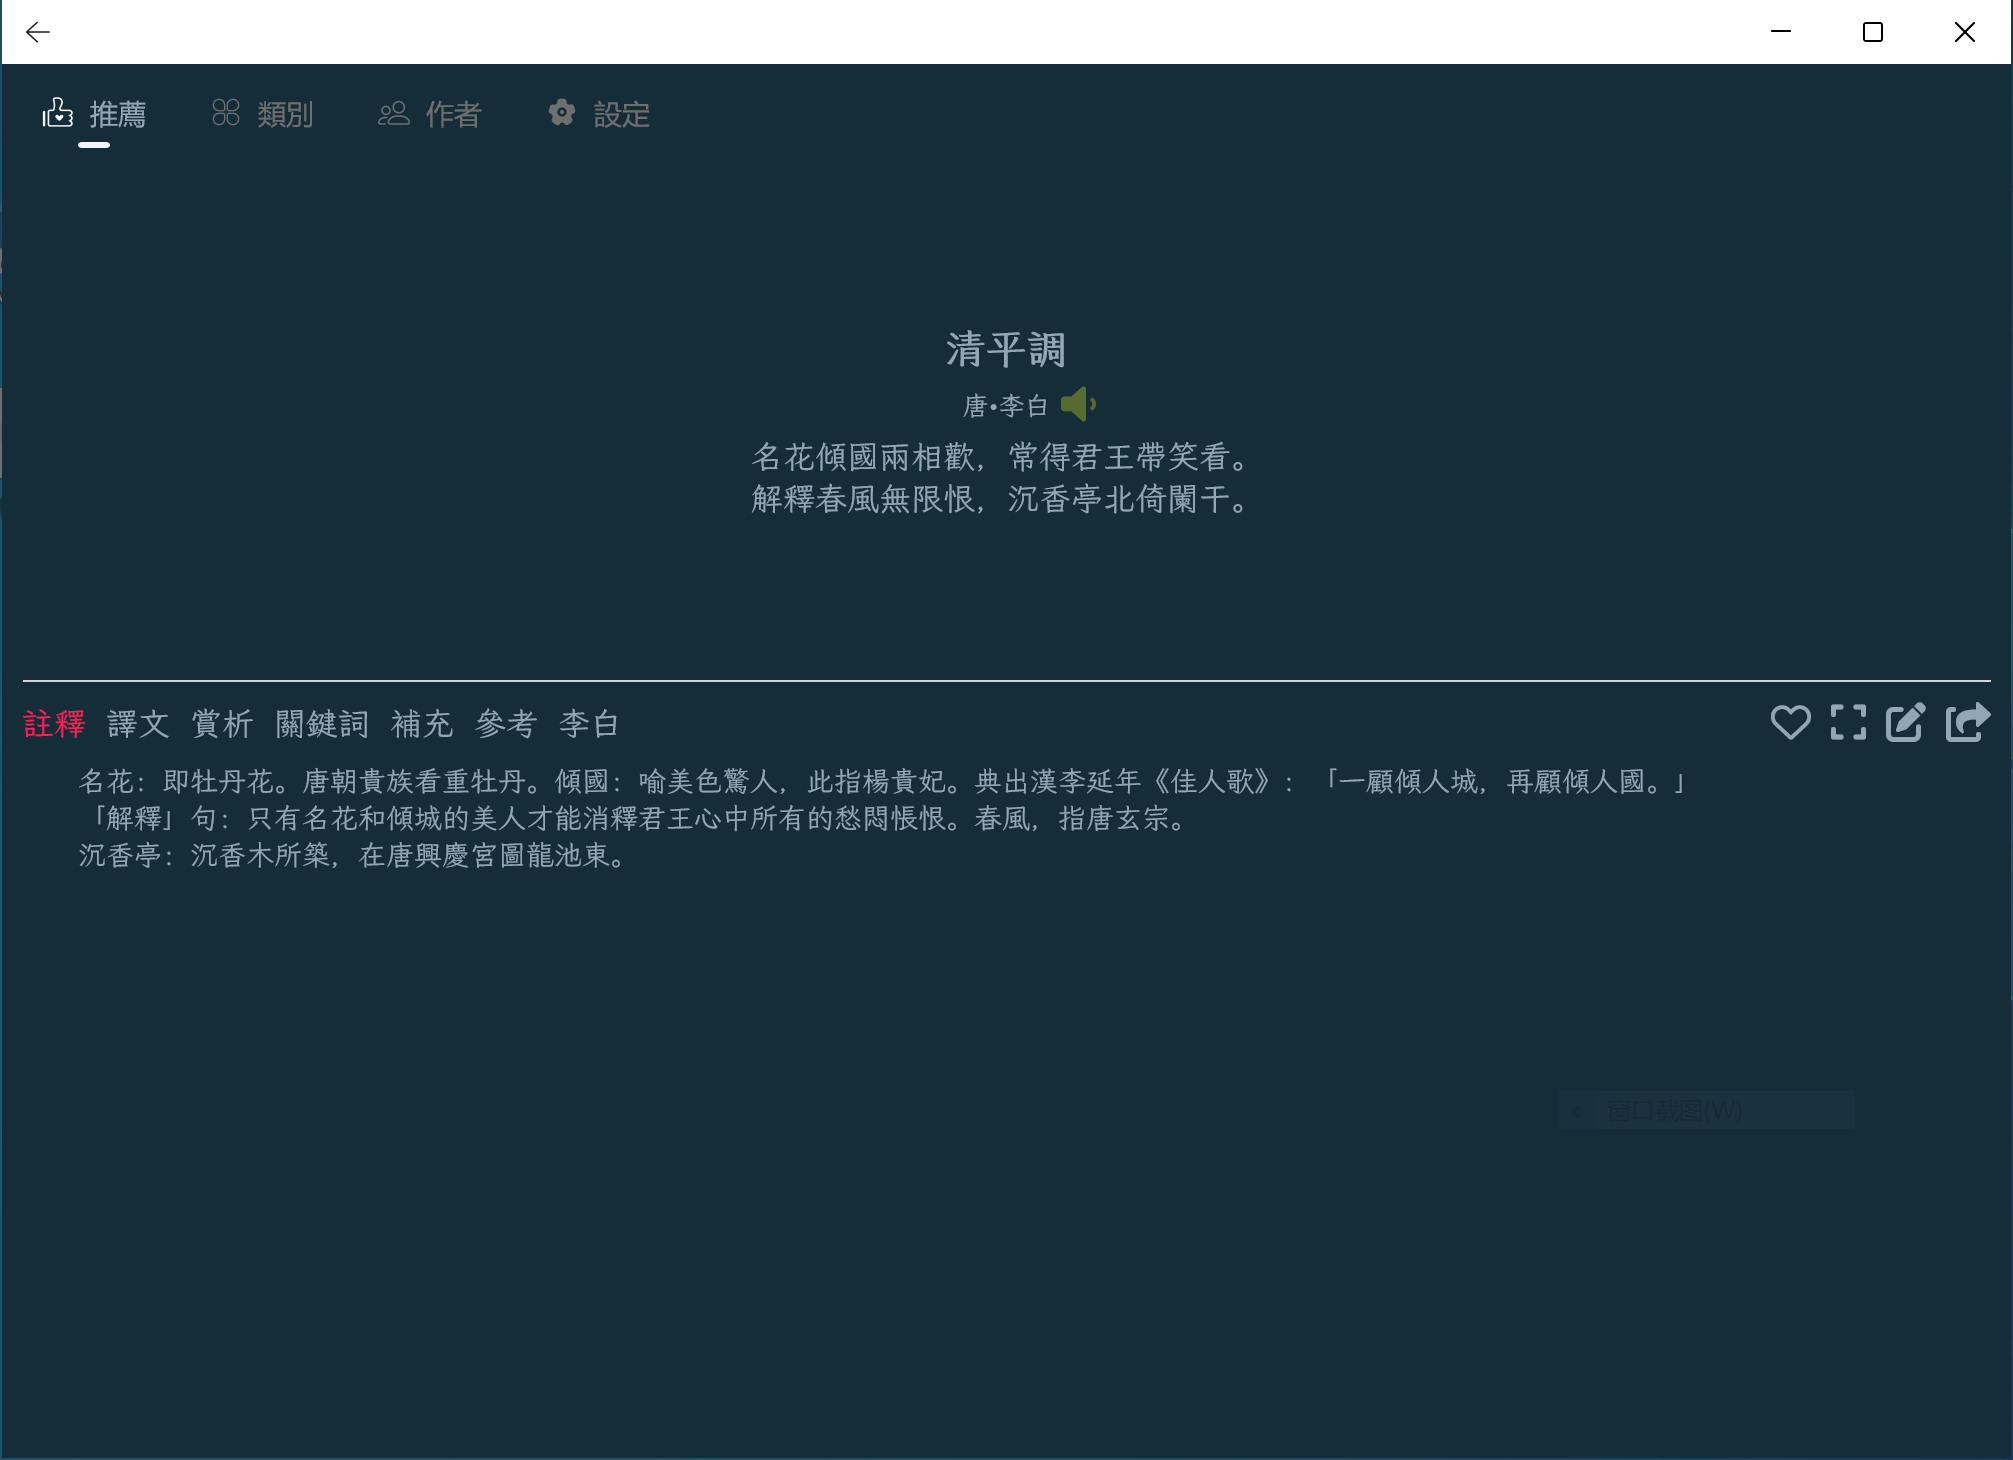The image size is (2013, 1460).
Task: Click the author text 唐•李白
Action: 1004,406
